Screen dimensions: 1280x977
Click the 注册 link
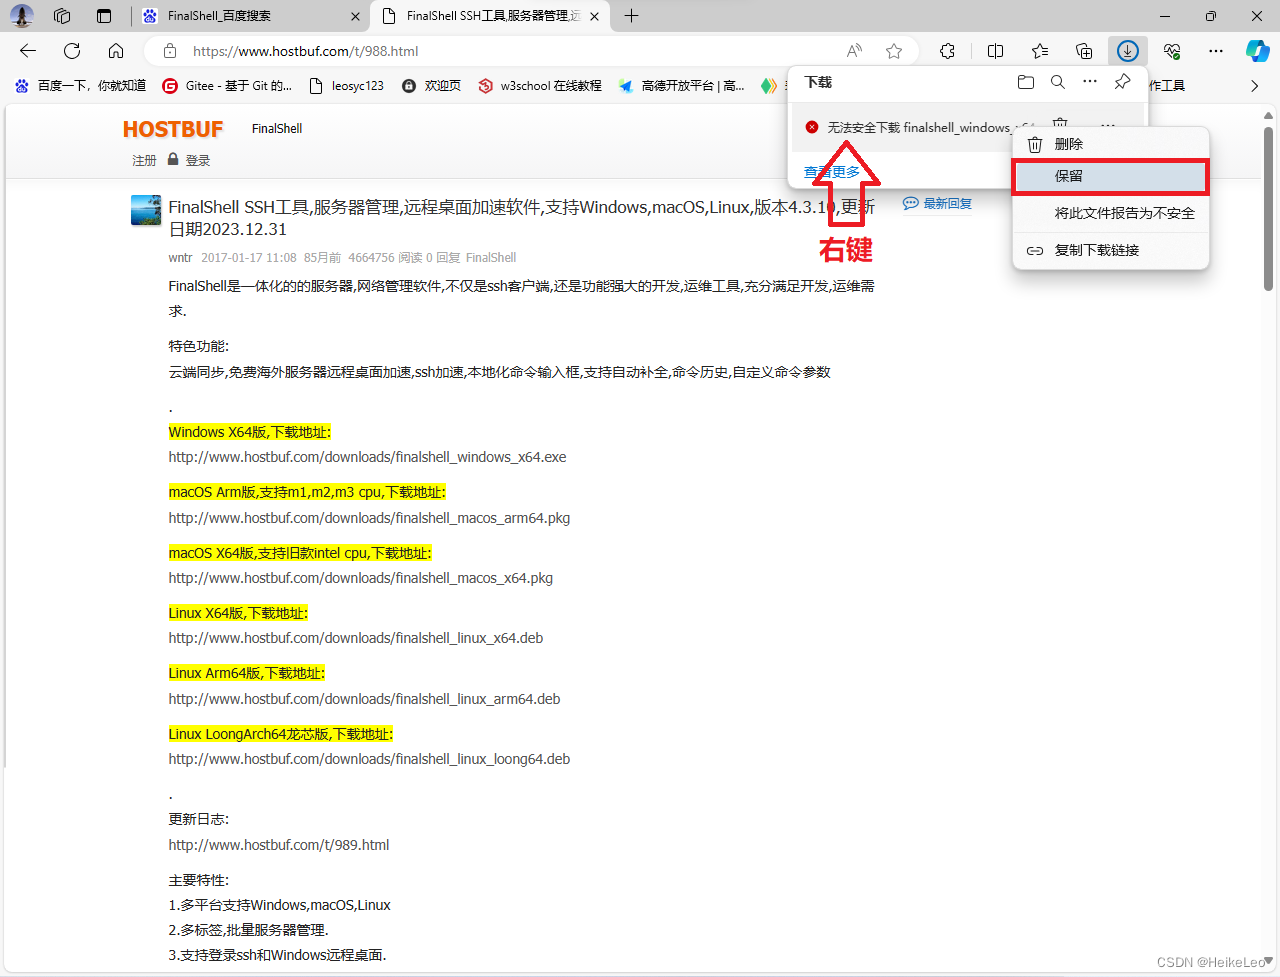(x=144, y=160)
